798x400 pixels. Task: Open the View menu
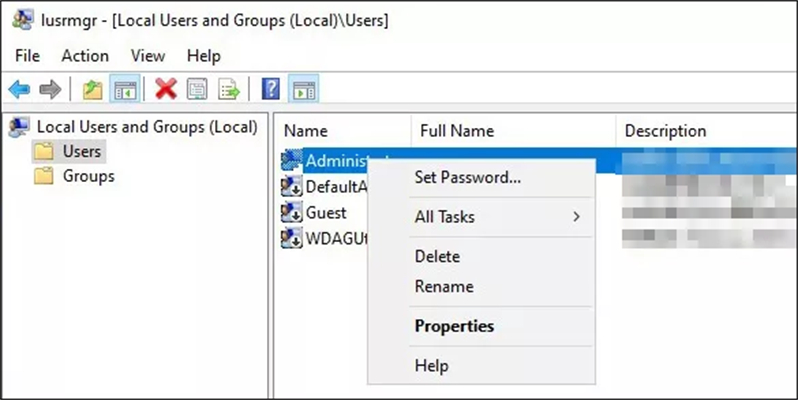147,56
